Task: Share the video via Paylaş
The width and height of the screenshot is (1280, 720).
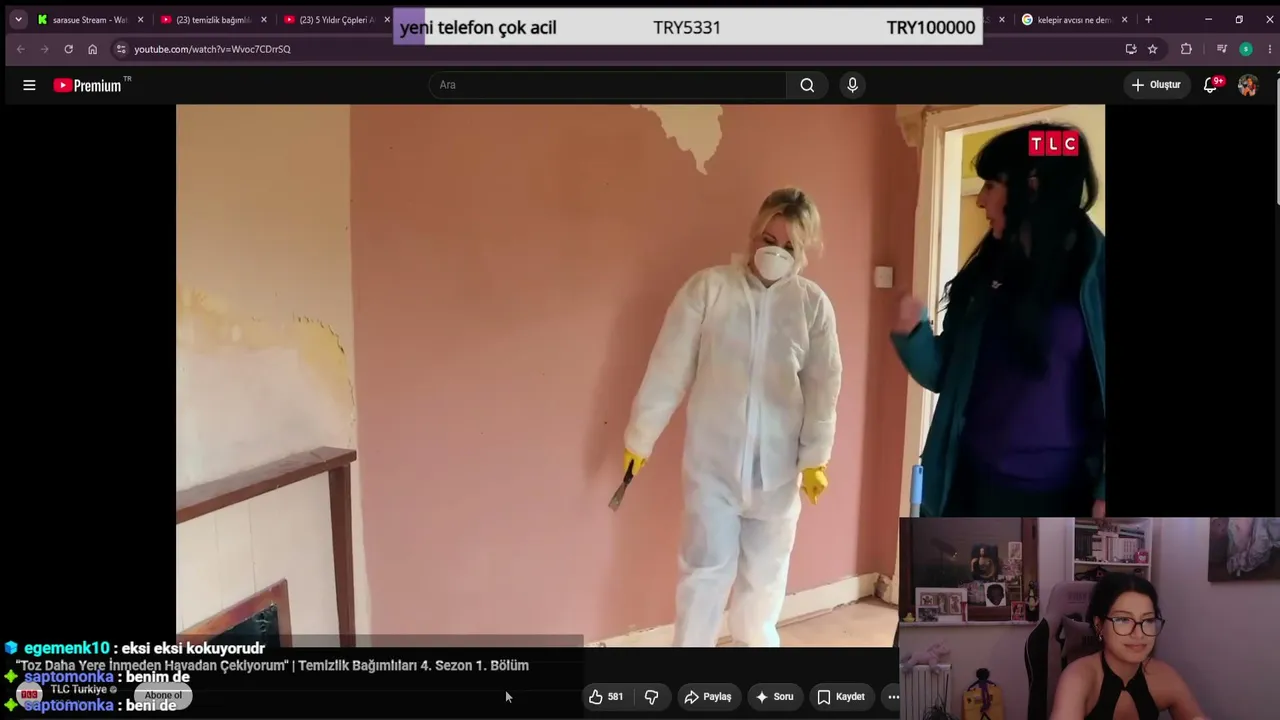Action: (708, 697)
